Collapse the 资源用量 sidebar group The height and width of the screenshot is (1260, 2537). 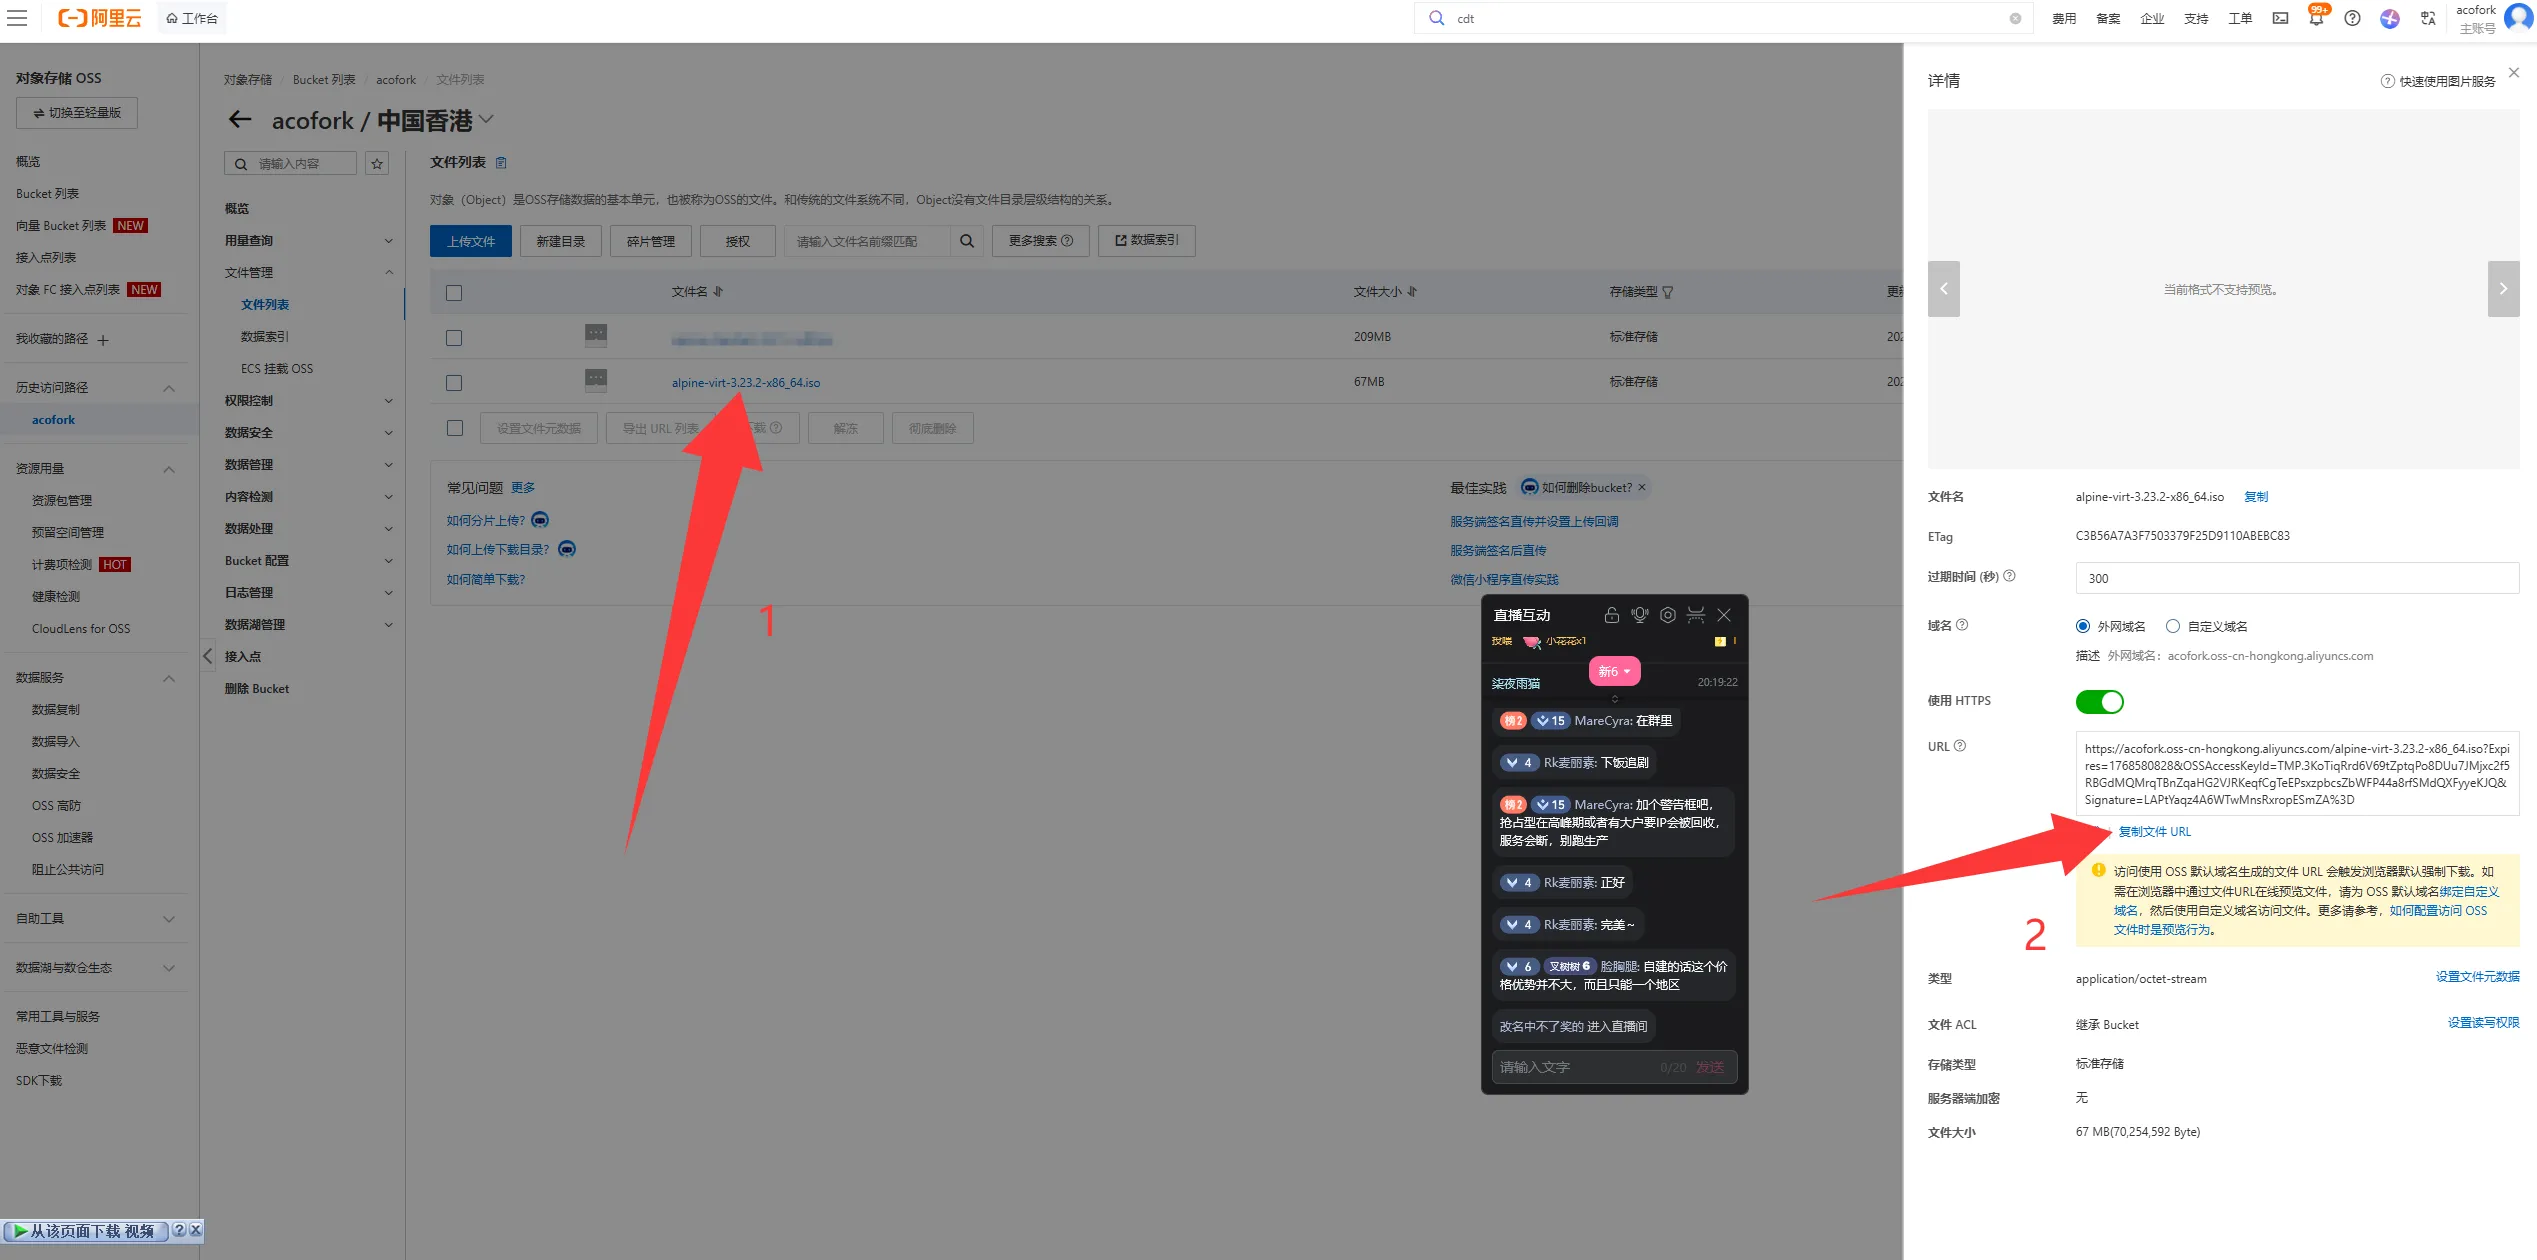168,469
